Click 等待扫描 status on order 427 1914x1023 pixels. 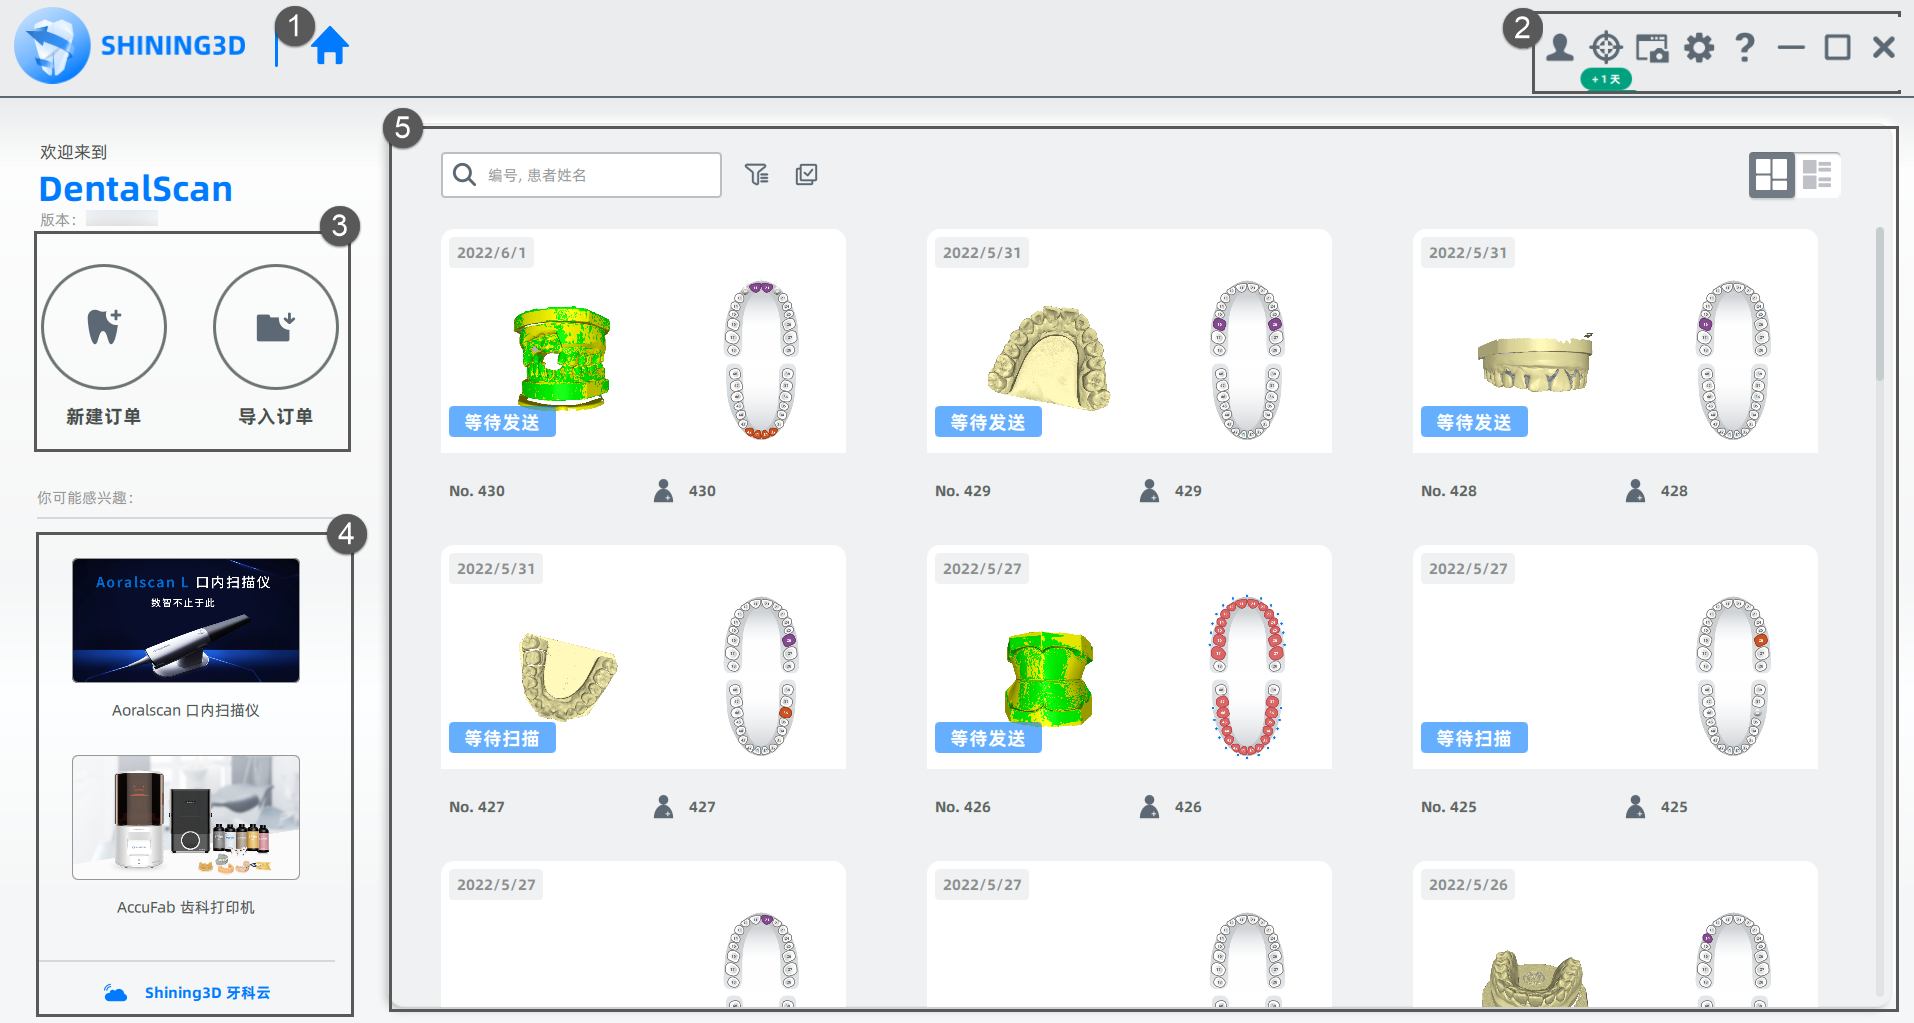tap(502, 738)
